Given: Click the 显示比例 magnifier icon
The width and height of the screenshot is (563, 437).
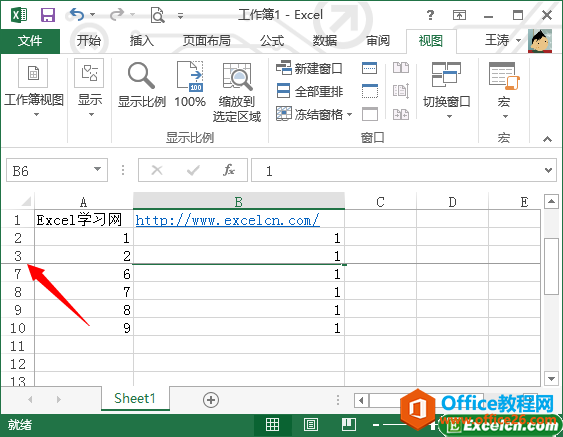Looking at the screenshot, I should point(141,76).
